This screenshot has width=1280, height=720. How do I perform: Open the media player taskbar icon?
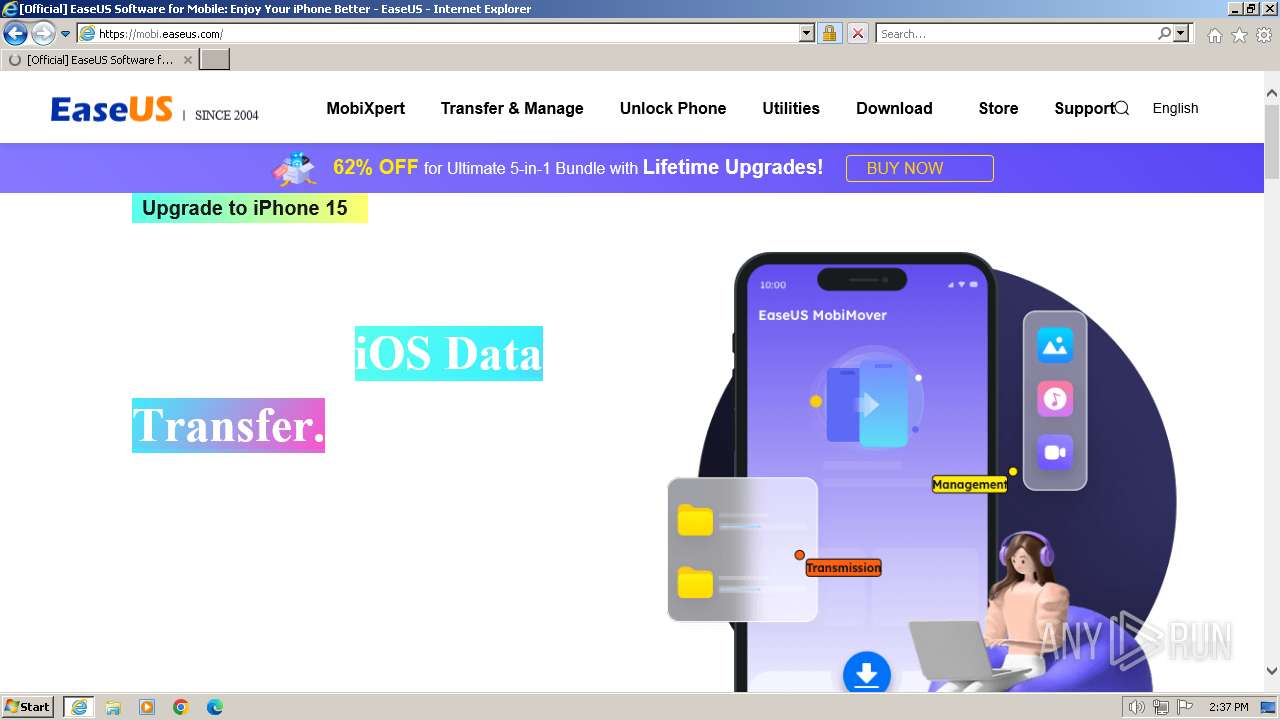click(147, 707)
